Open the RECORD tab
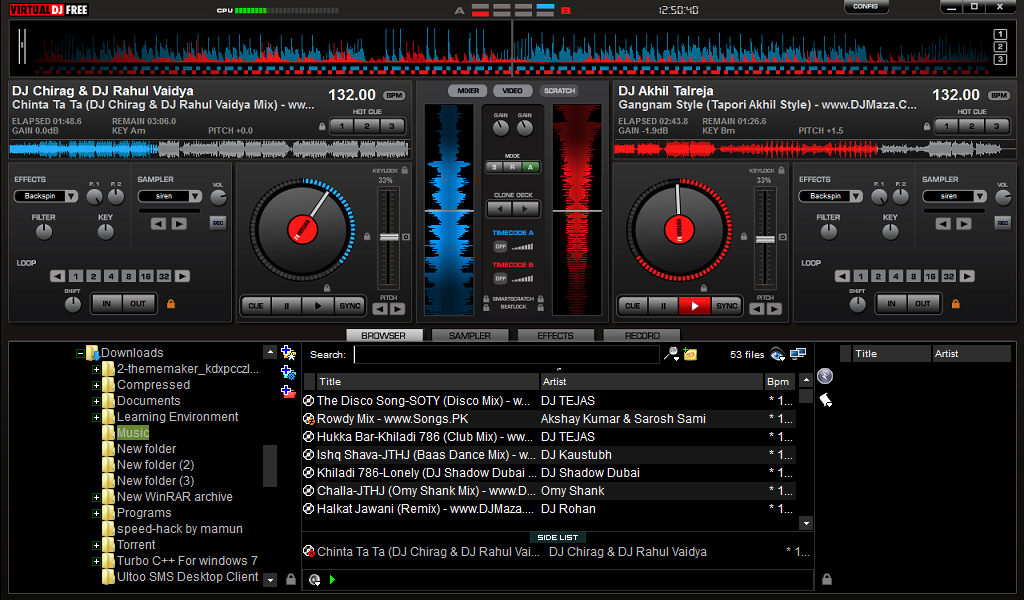The image size is (1024, 600). click(x=642, y=336)
